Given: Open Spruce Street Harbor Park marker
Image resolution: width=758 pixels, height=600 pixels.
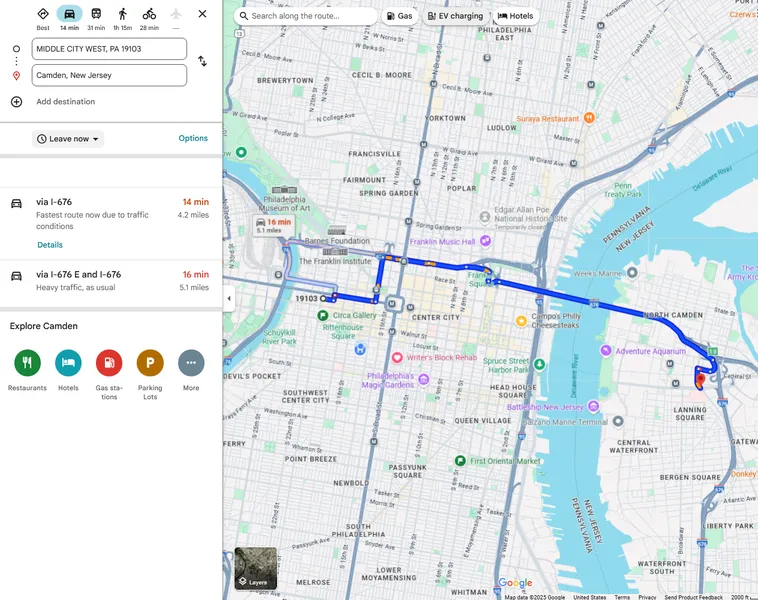Looking at the screenshot, I should pos(539,364).
